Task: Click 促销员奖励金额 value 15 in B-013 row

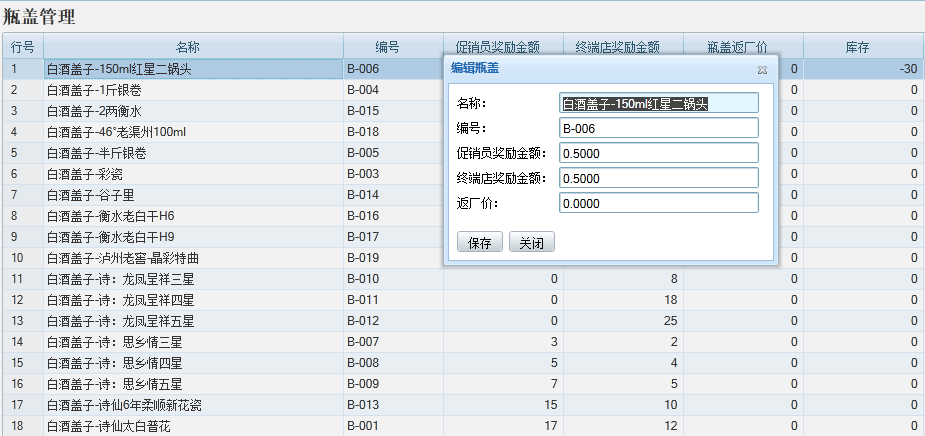Action: tap(503, 405)
